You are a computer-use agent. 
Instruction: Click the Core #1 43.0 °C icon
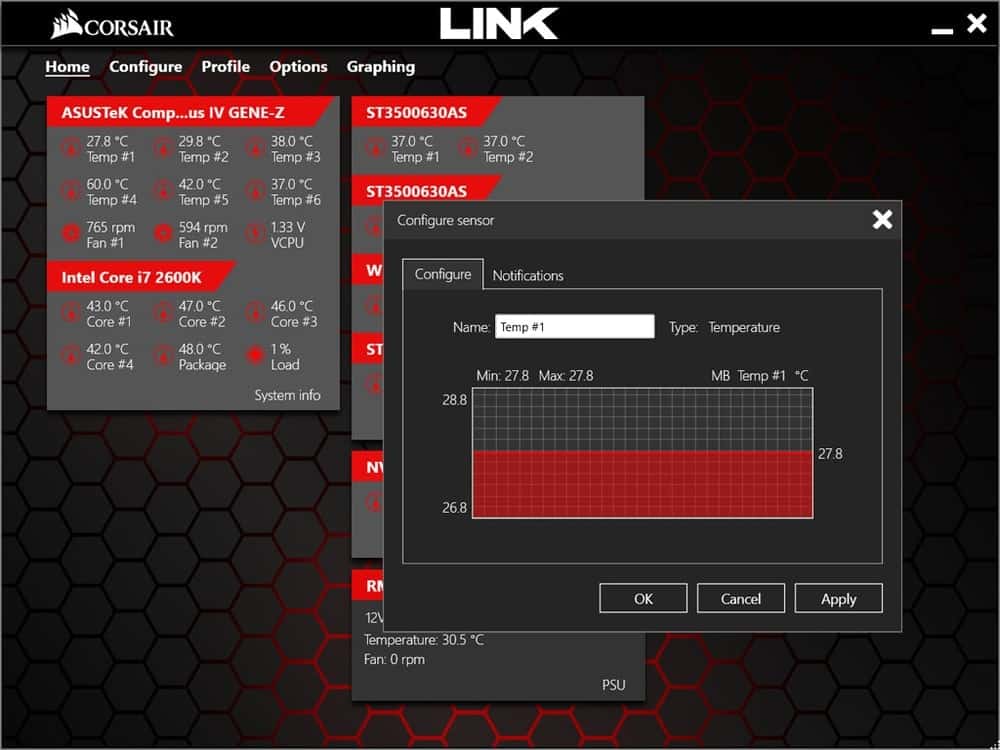click(x=71, y=313)
